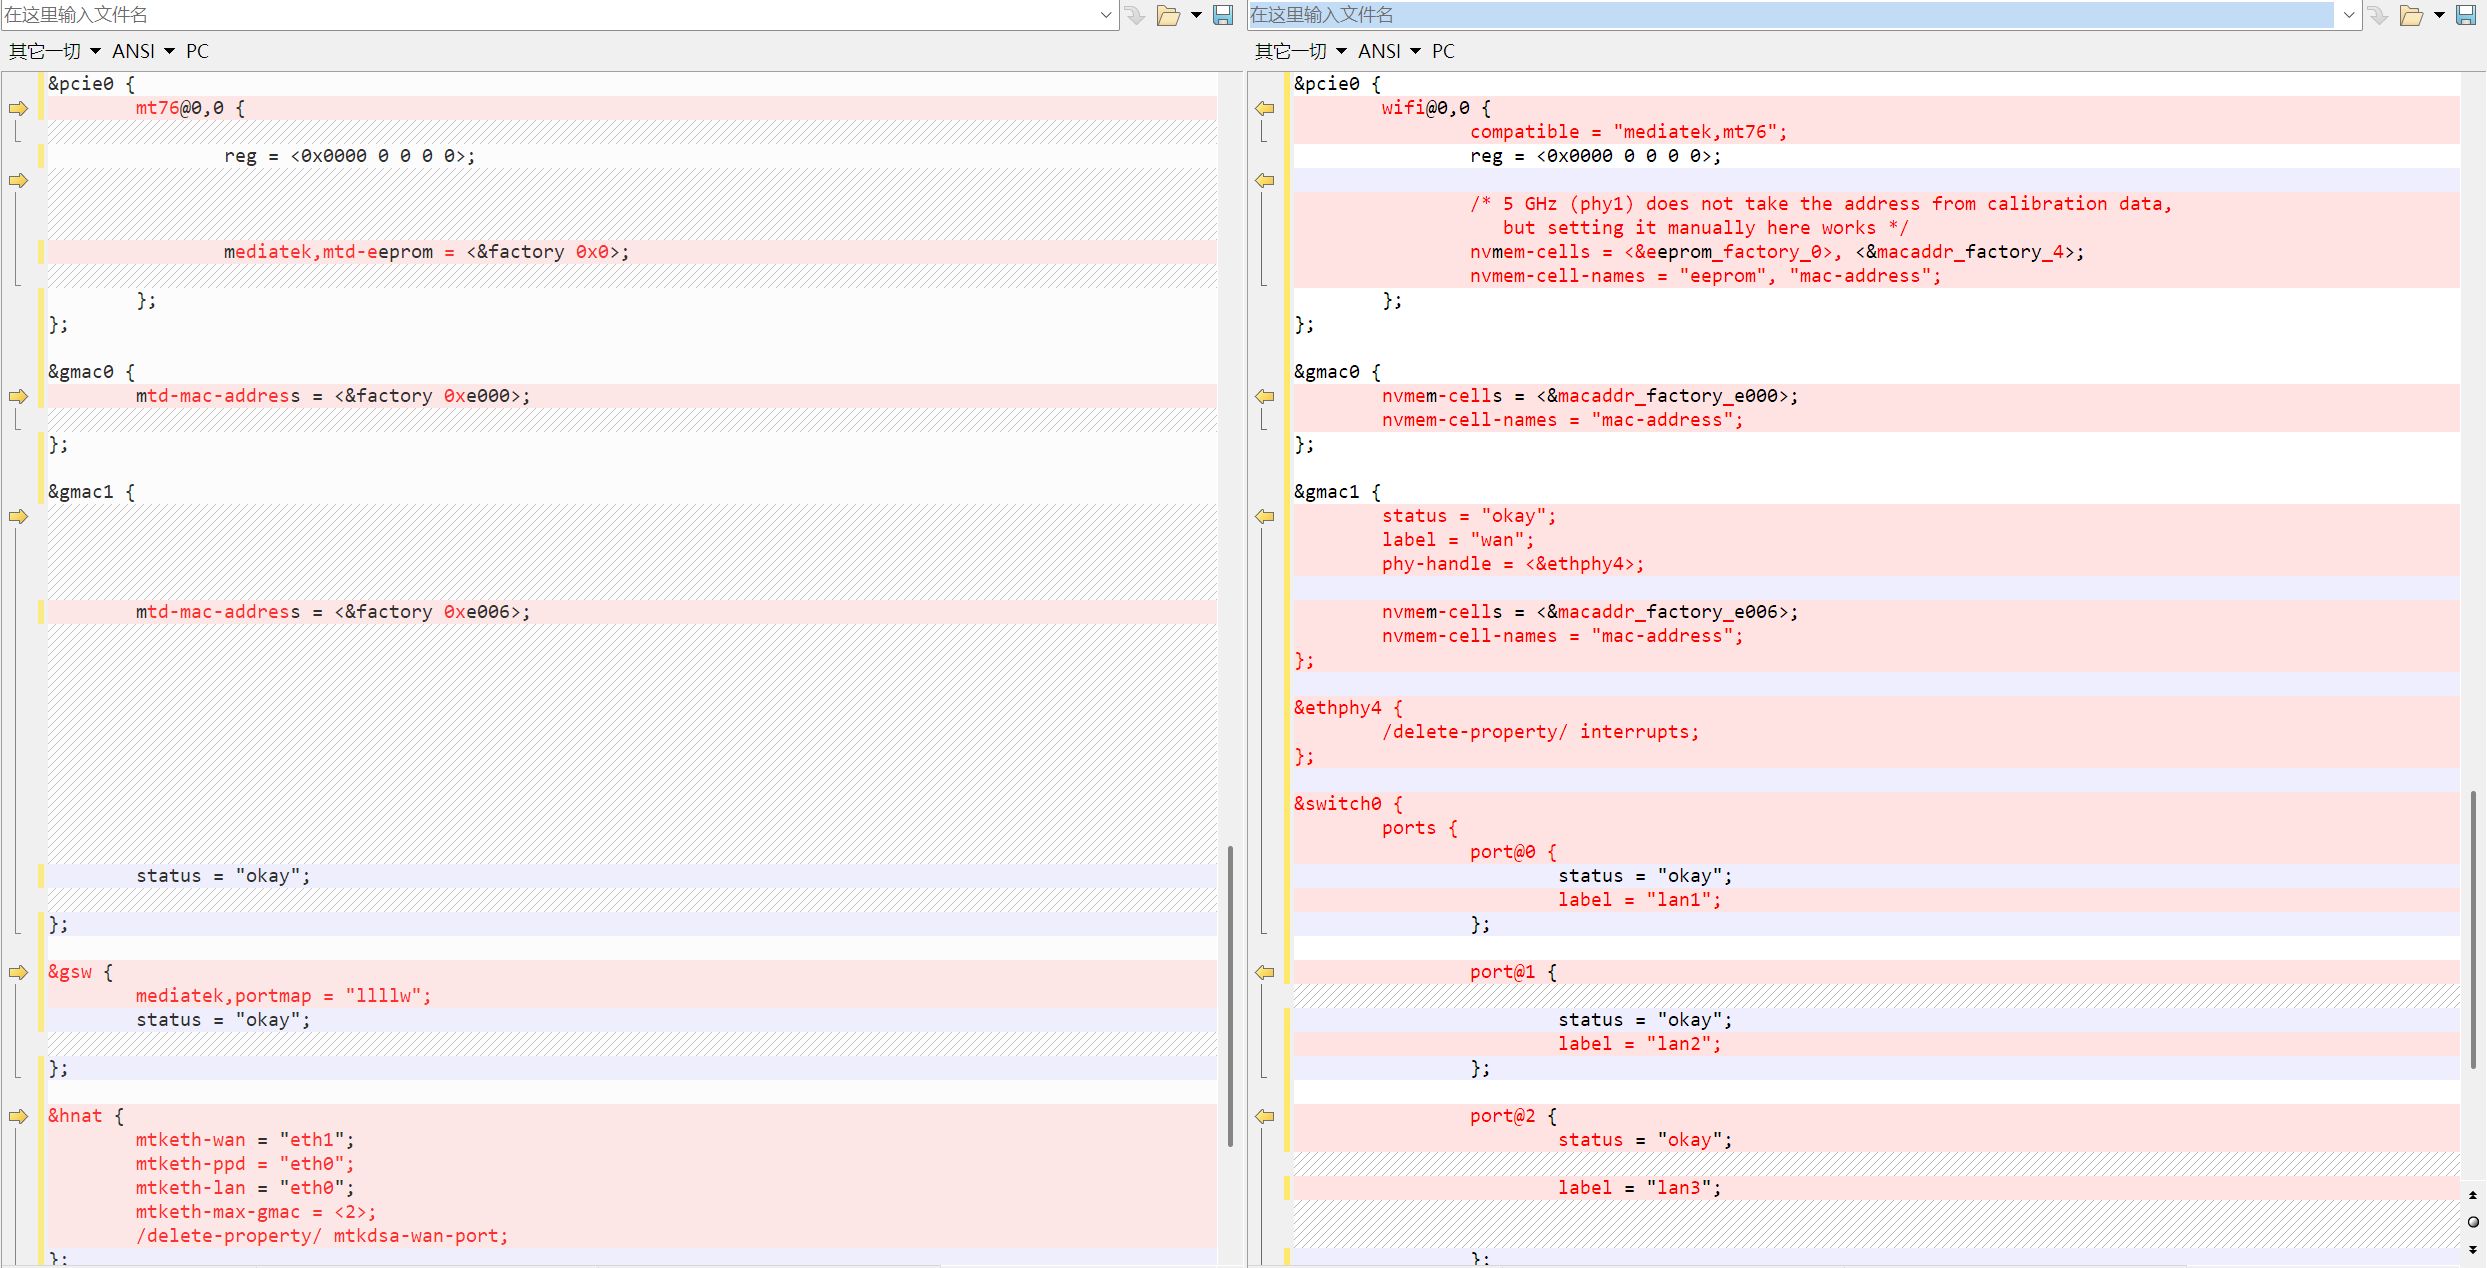Click the right pane's grey reload arrow icon

point(2379,15)
